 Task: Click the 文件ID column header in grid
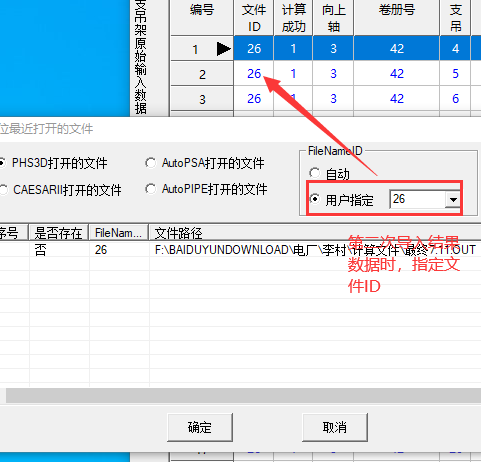click(254, 18)
